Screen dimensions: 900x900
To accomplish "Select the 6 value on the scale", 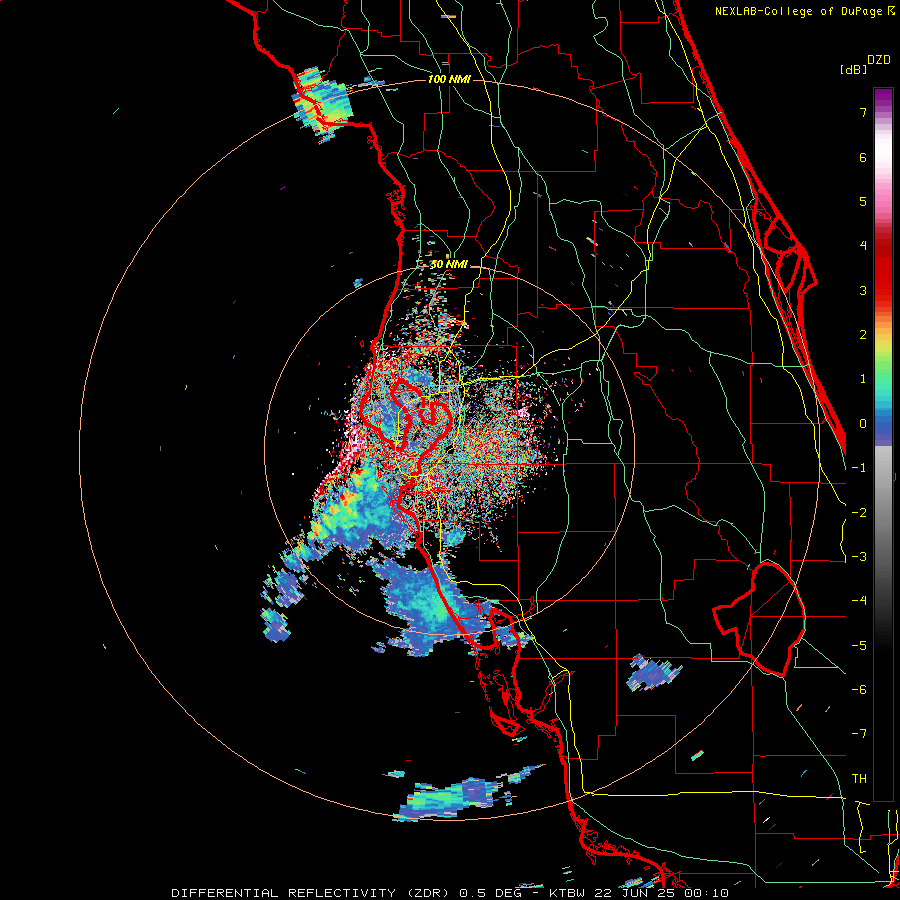I will pos(863,157).
